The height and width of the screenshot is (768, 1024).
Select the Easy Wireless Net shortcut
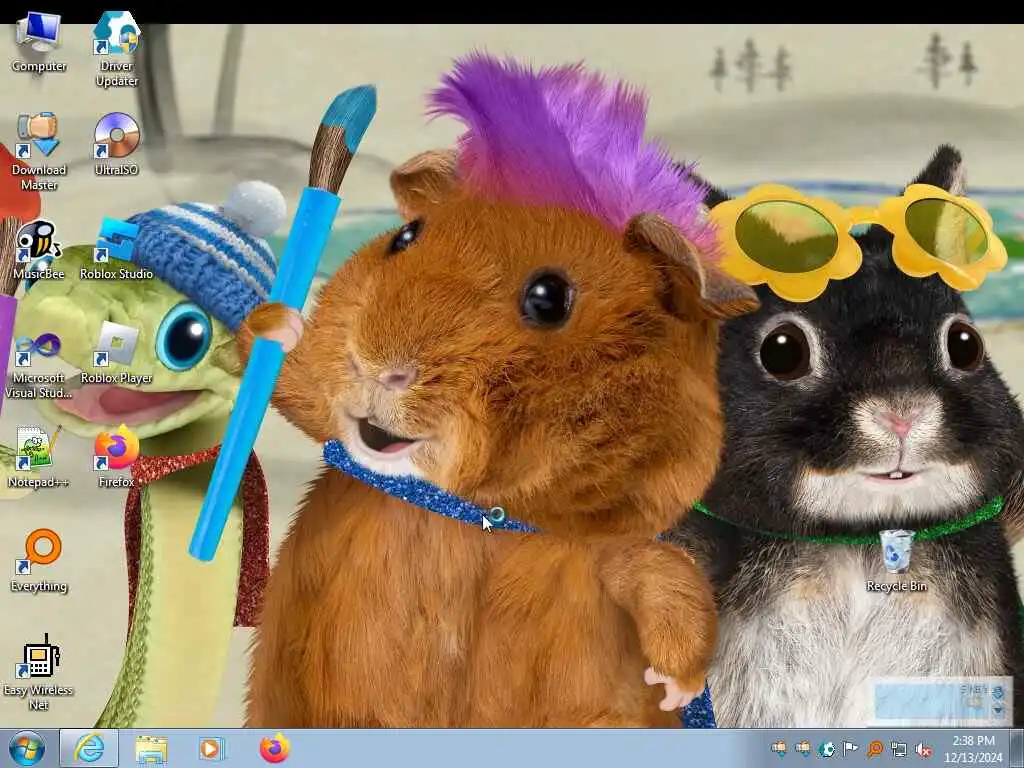(x=39, y=673)
